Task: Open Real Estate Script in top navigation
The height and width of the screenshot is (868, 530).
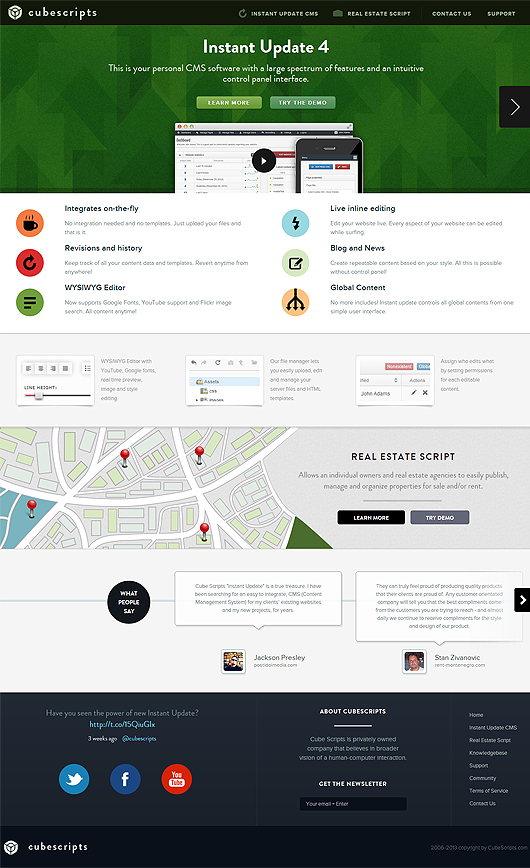Action: (x=372, y=13)
